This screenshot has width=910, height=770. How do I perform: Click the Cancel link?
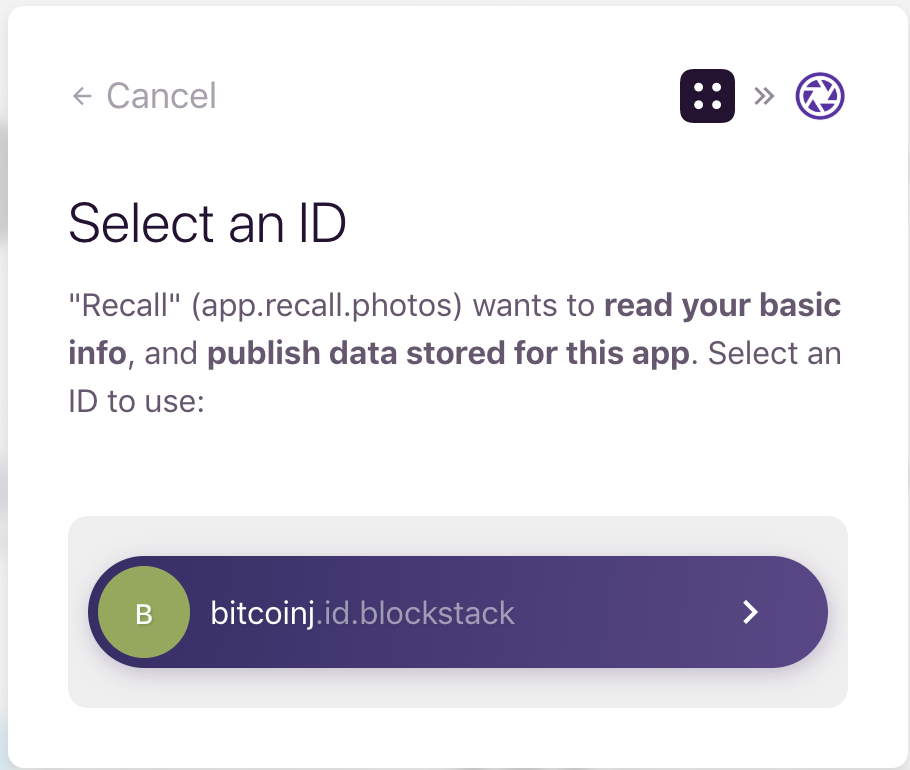tap(160, 96)
